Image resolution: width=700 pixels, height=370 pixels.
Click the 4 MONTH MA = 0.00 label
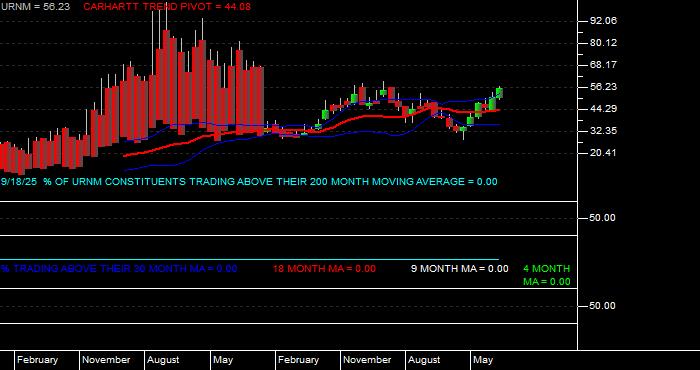(547, 275)
